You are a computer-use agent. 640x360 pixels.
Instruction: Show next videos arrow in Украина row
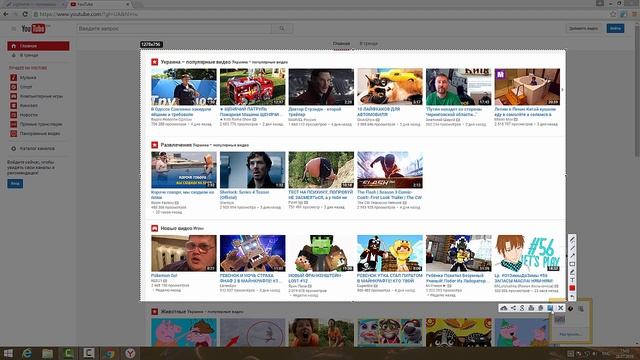click(x=562, y=89)
